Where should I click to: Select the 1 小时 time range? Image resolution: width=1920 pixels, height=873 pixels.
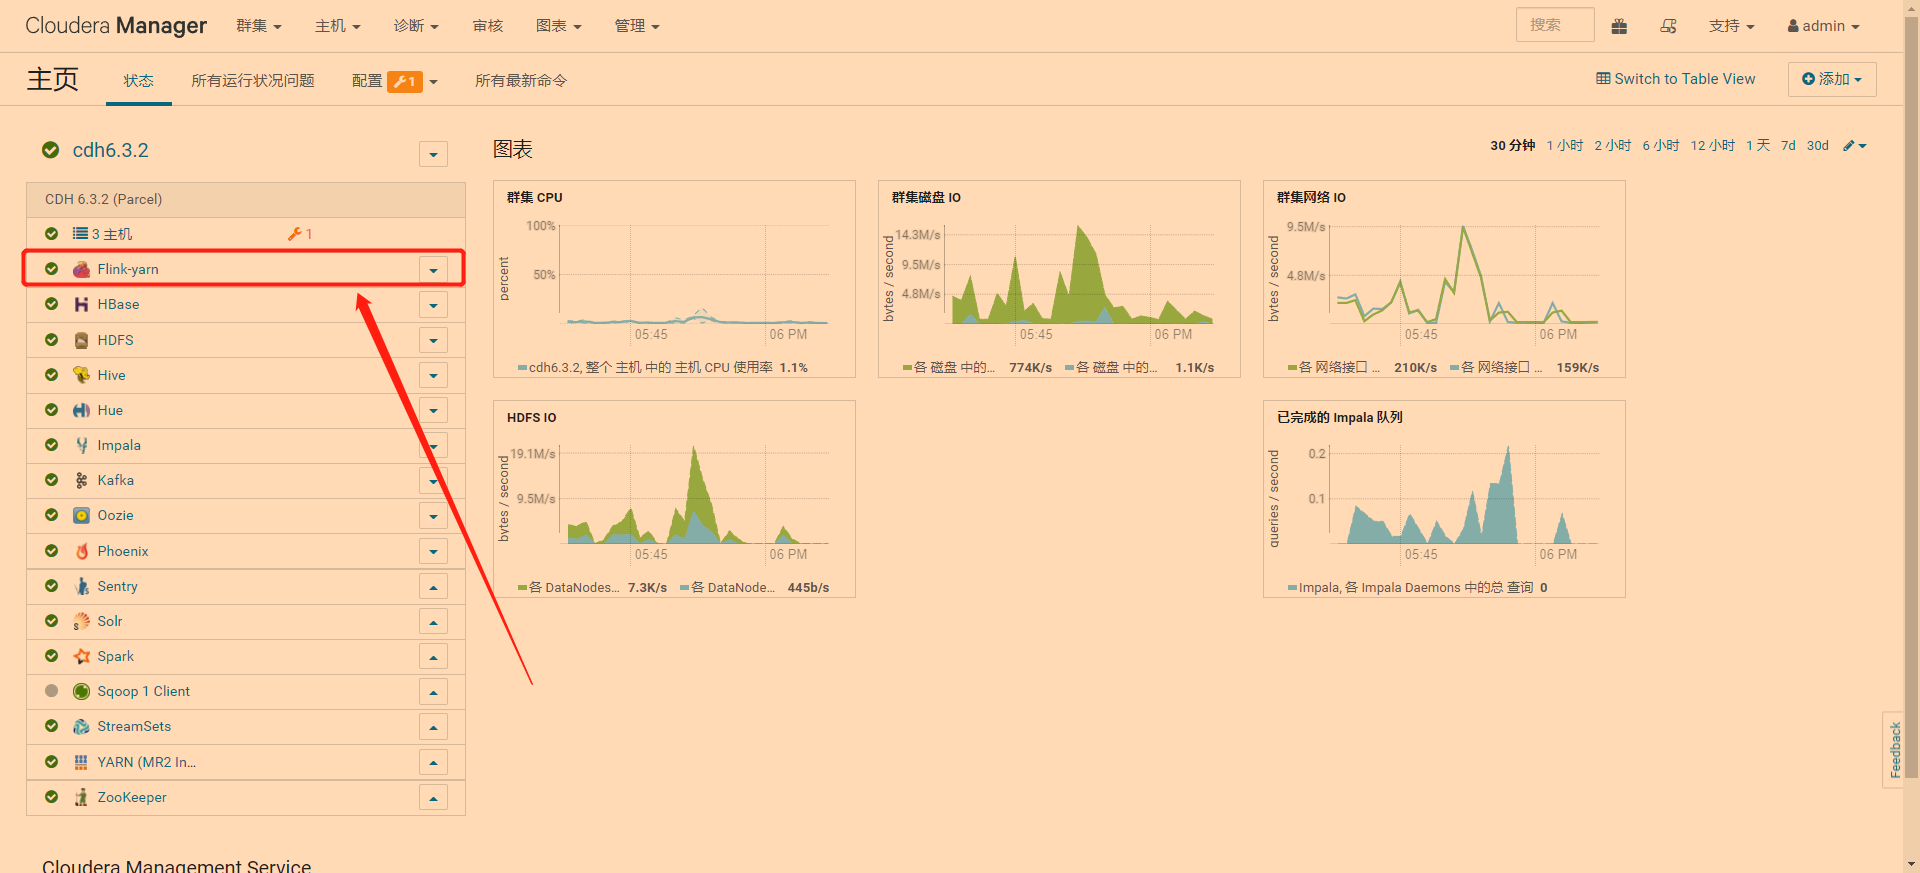coord(1565,146)
